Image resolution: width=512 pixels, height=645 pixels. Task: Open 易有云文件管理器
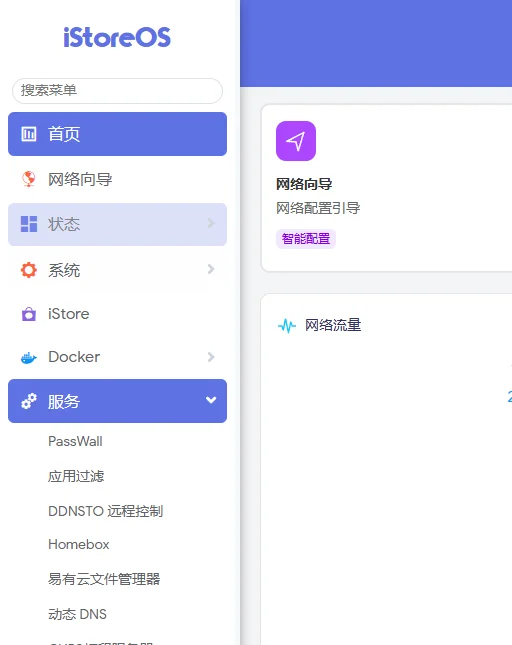coord(104,579)
